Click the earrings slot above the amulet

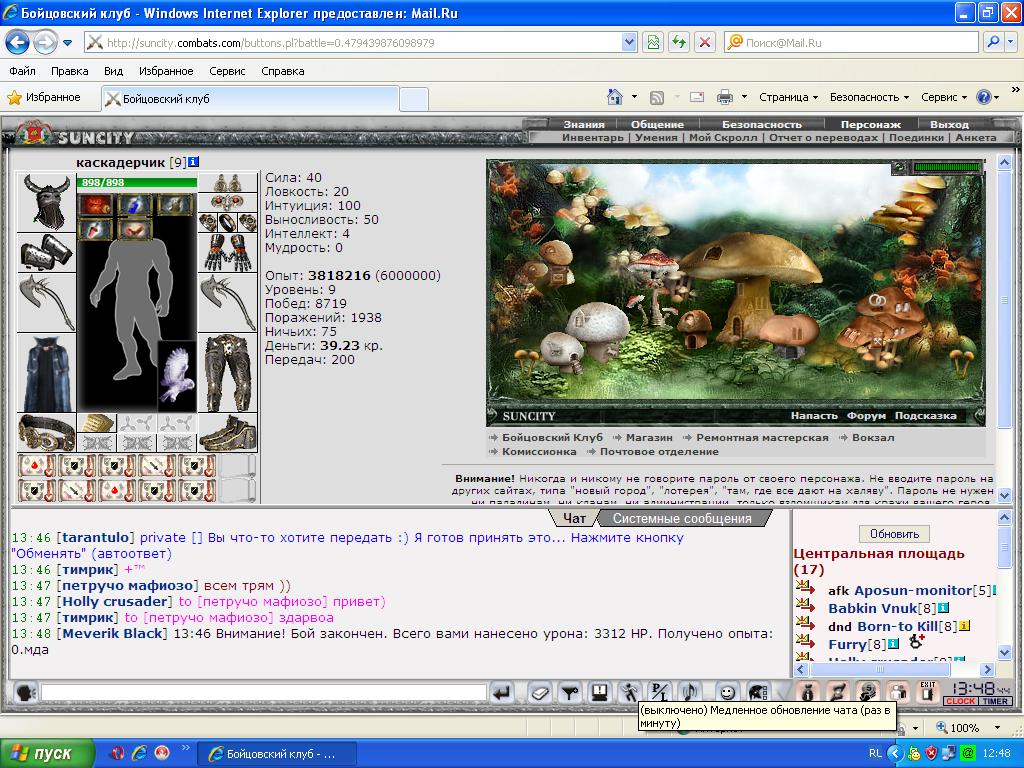coord(228,182)
